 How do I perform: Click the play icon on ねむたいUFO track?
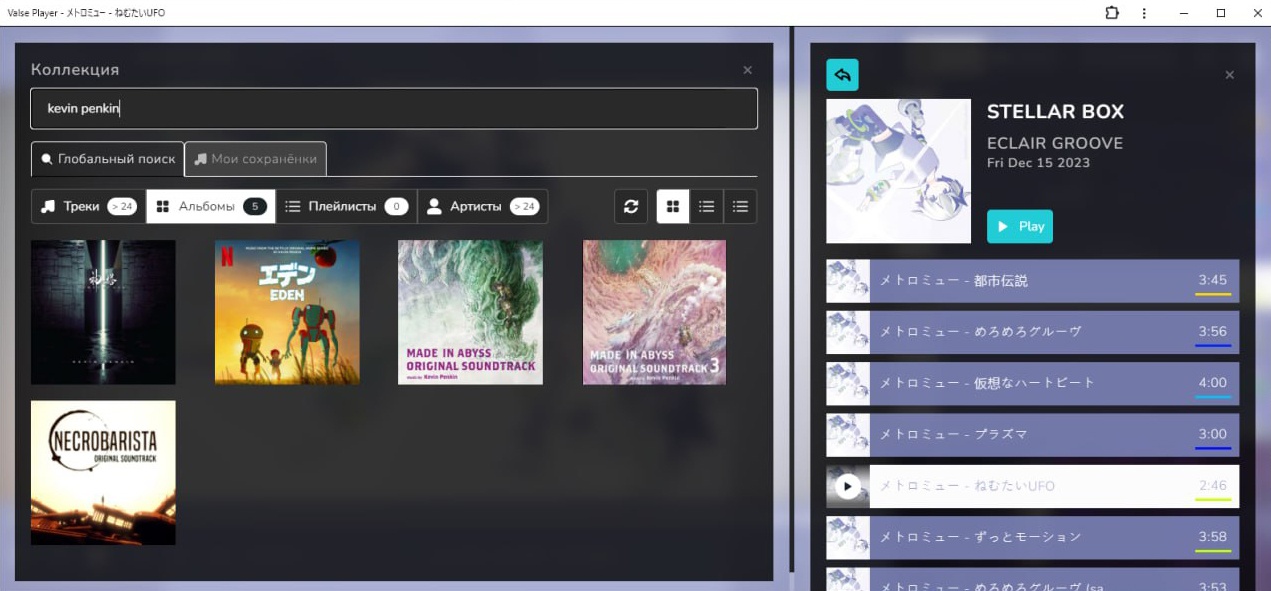click(x=847, y=486)
